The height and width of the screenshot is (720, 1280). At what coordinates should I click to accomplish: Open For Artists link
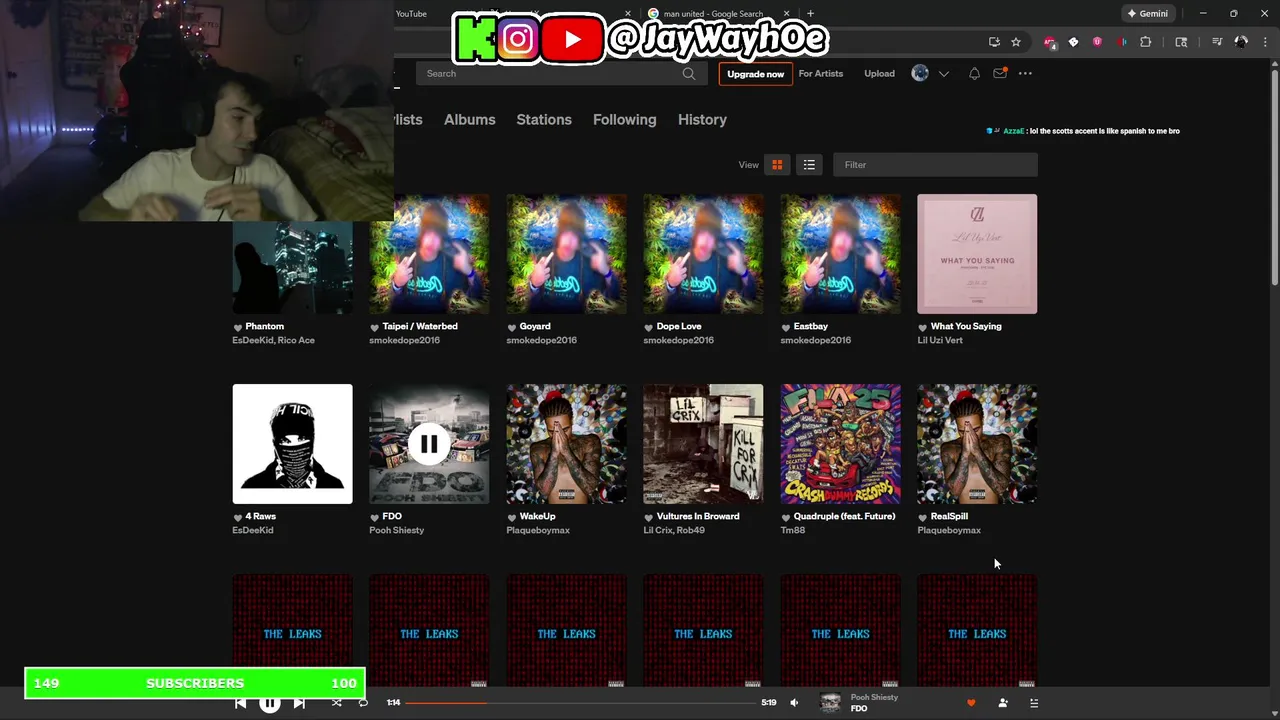tap(821, 74)
